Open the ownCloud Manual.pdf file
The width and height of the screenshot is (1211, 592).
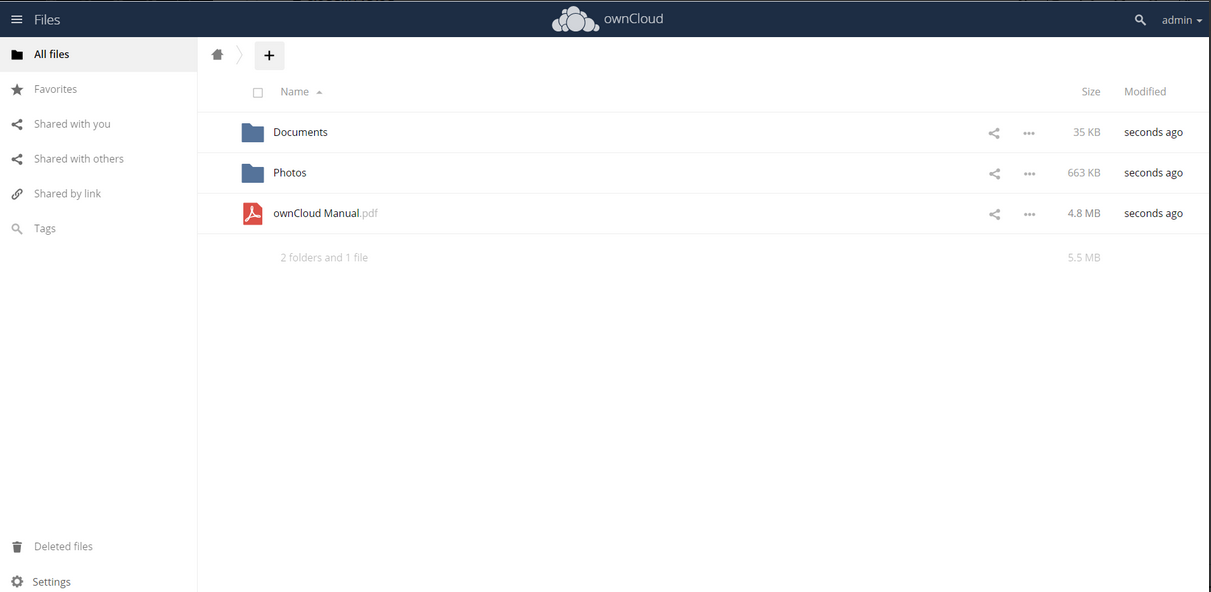pyautogui.click(x=315, y=214)
